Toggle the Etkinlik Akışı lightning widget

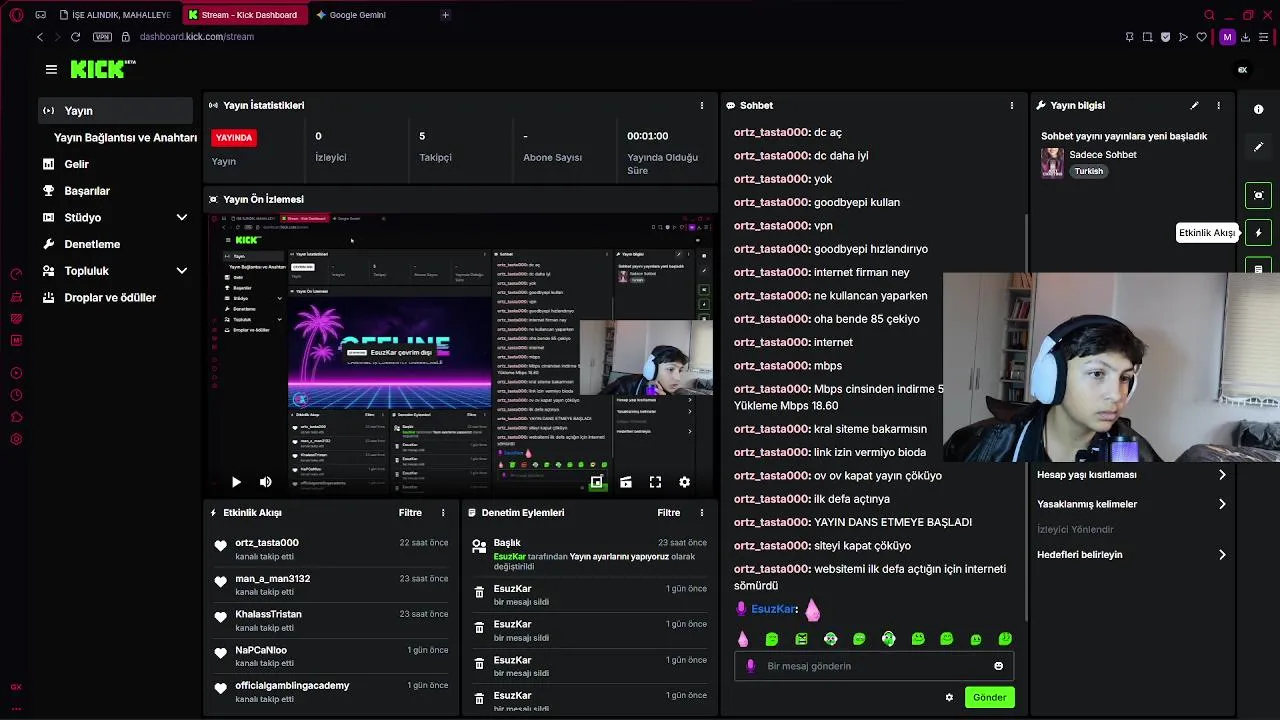coord(1258,233)
